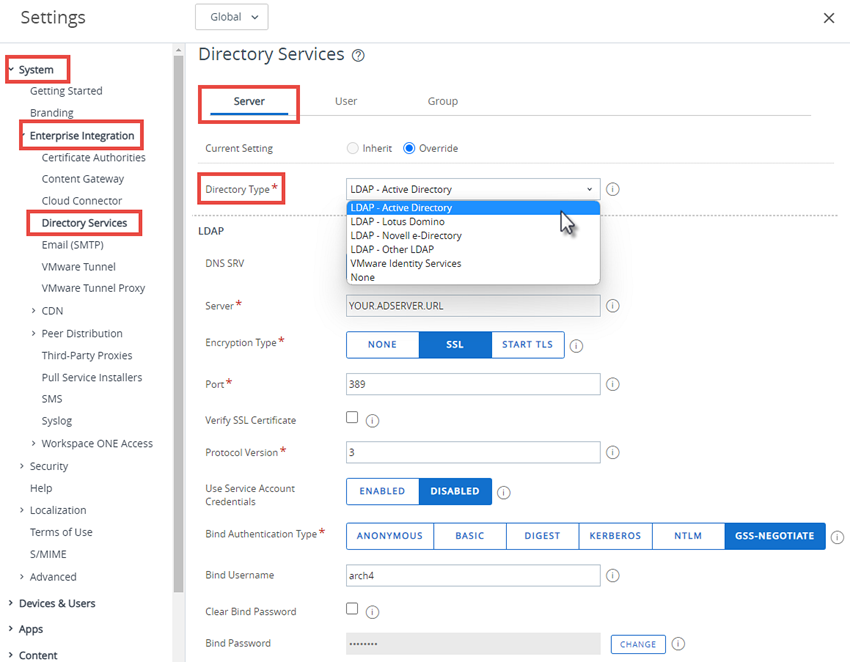Screen dimensions: 850x662
Task: Switch to the User tab
Action: click(346, 101)
